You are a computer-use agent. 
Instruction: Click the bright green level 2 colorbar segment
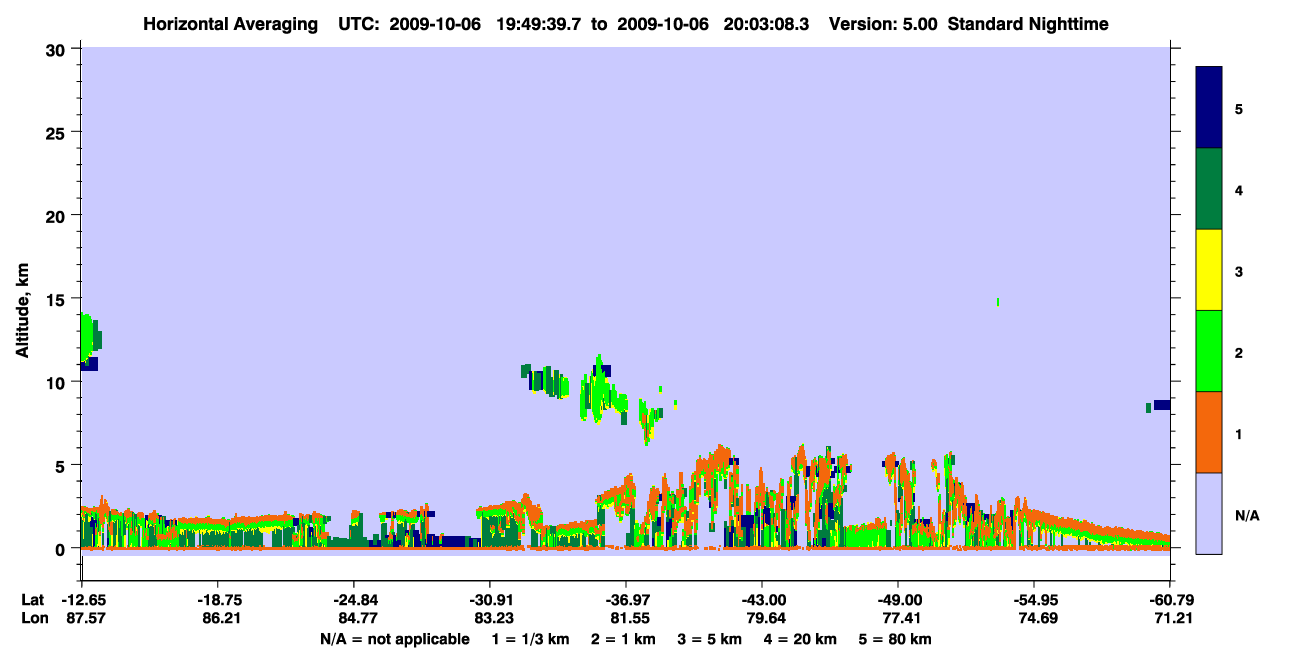1209,351
